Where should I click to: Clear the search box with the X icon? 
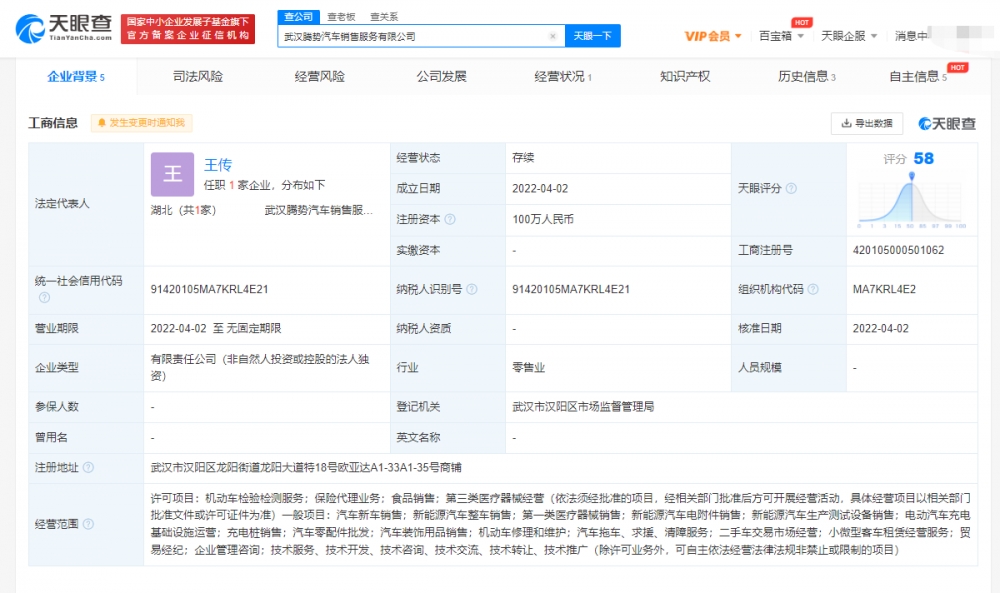(552, 36)
